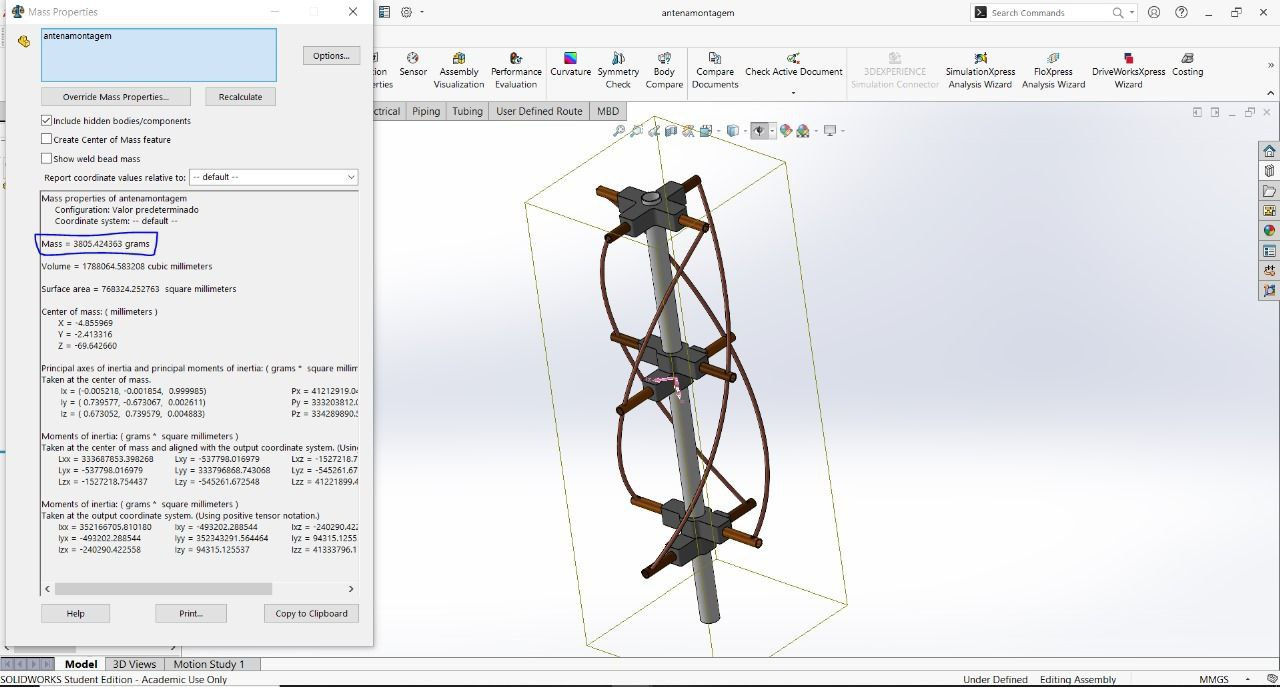Image resolution: width=1280 pixels, height=687 pixels.
Task: Check the Show weld bead mass box
Action: [47, 158]
